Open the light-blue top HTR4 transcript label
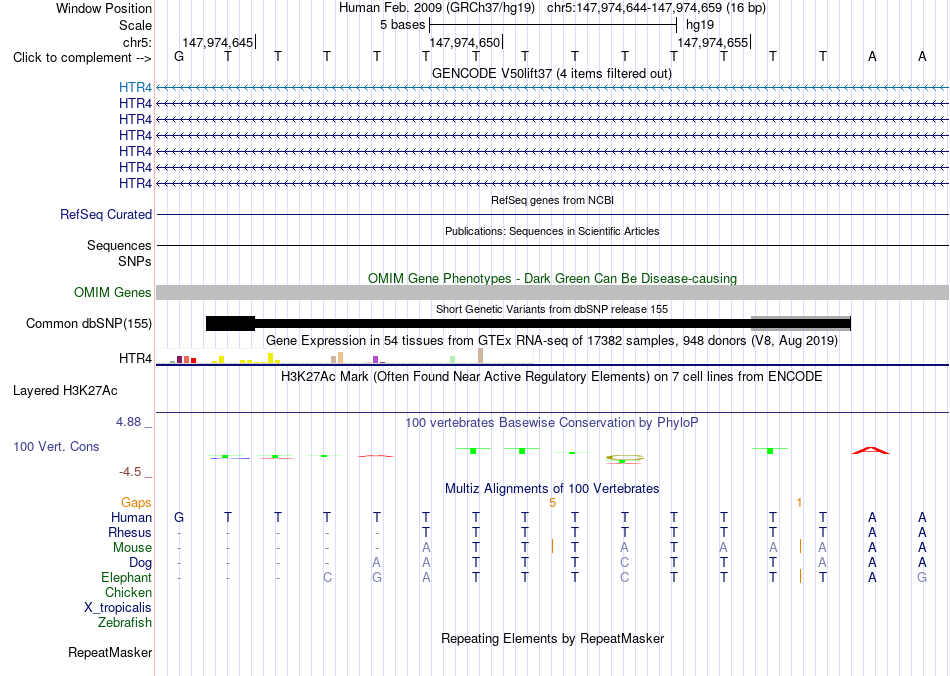950x676 pixels. [x=135, y=88]
